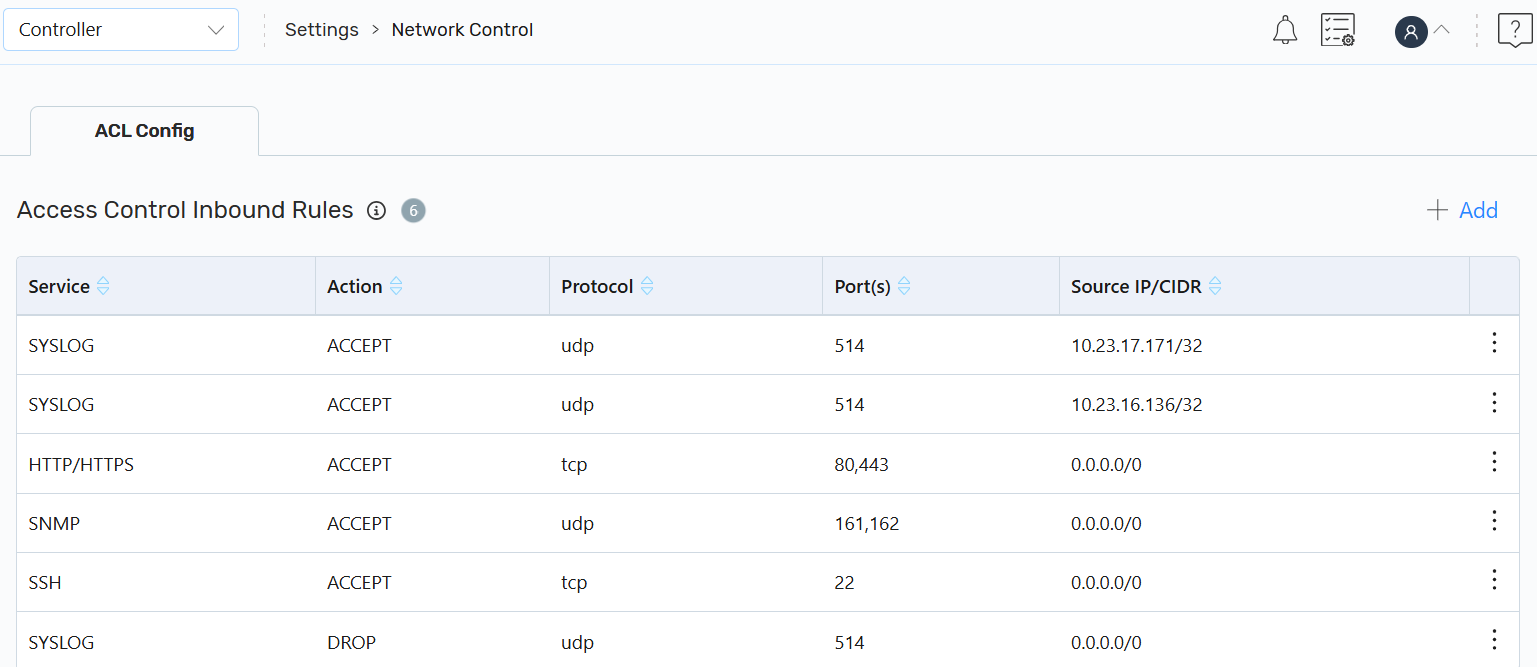Open actions menu for 10.23.17.171/32 SYSLOG rule
Screen dimensions: 1537x667
(1494, 343)
